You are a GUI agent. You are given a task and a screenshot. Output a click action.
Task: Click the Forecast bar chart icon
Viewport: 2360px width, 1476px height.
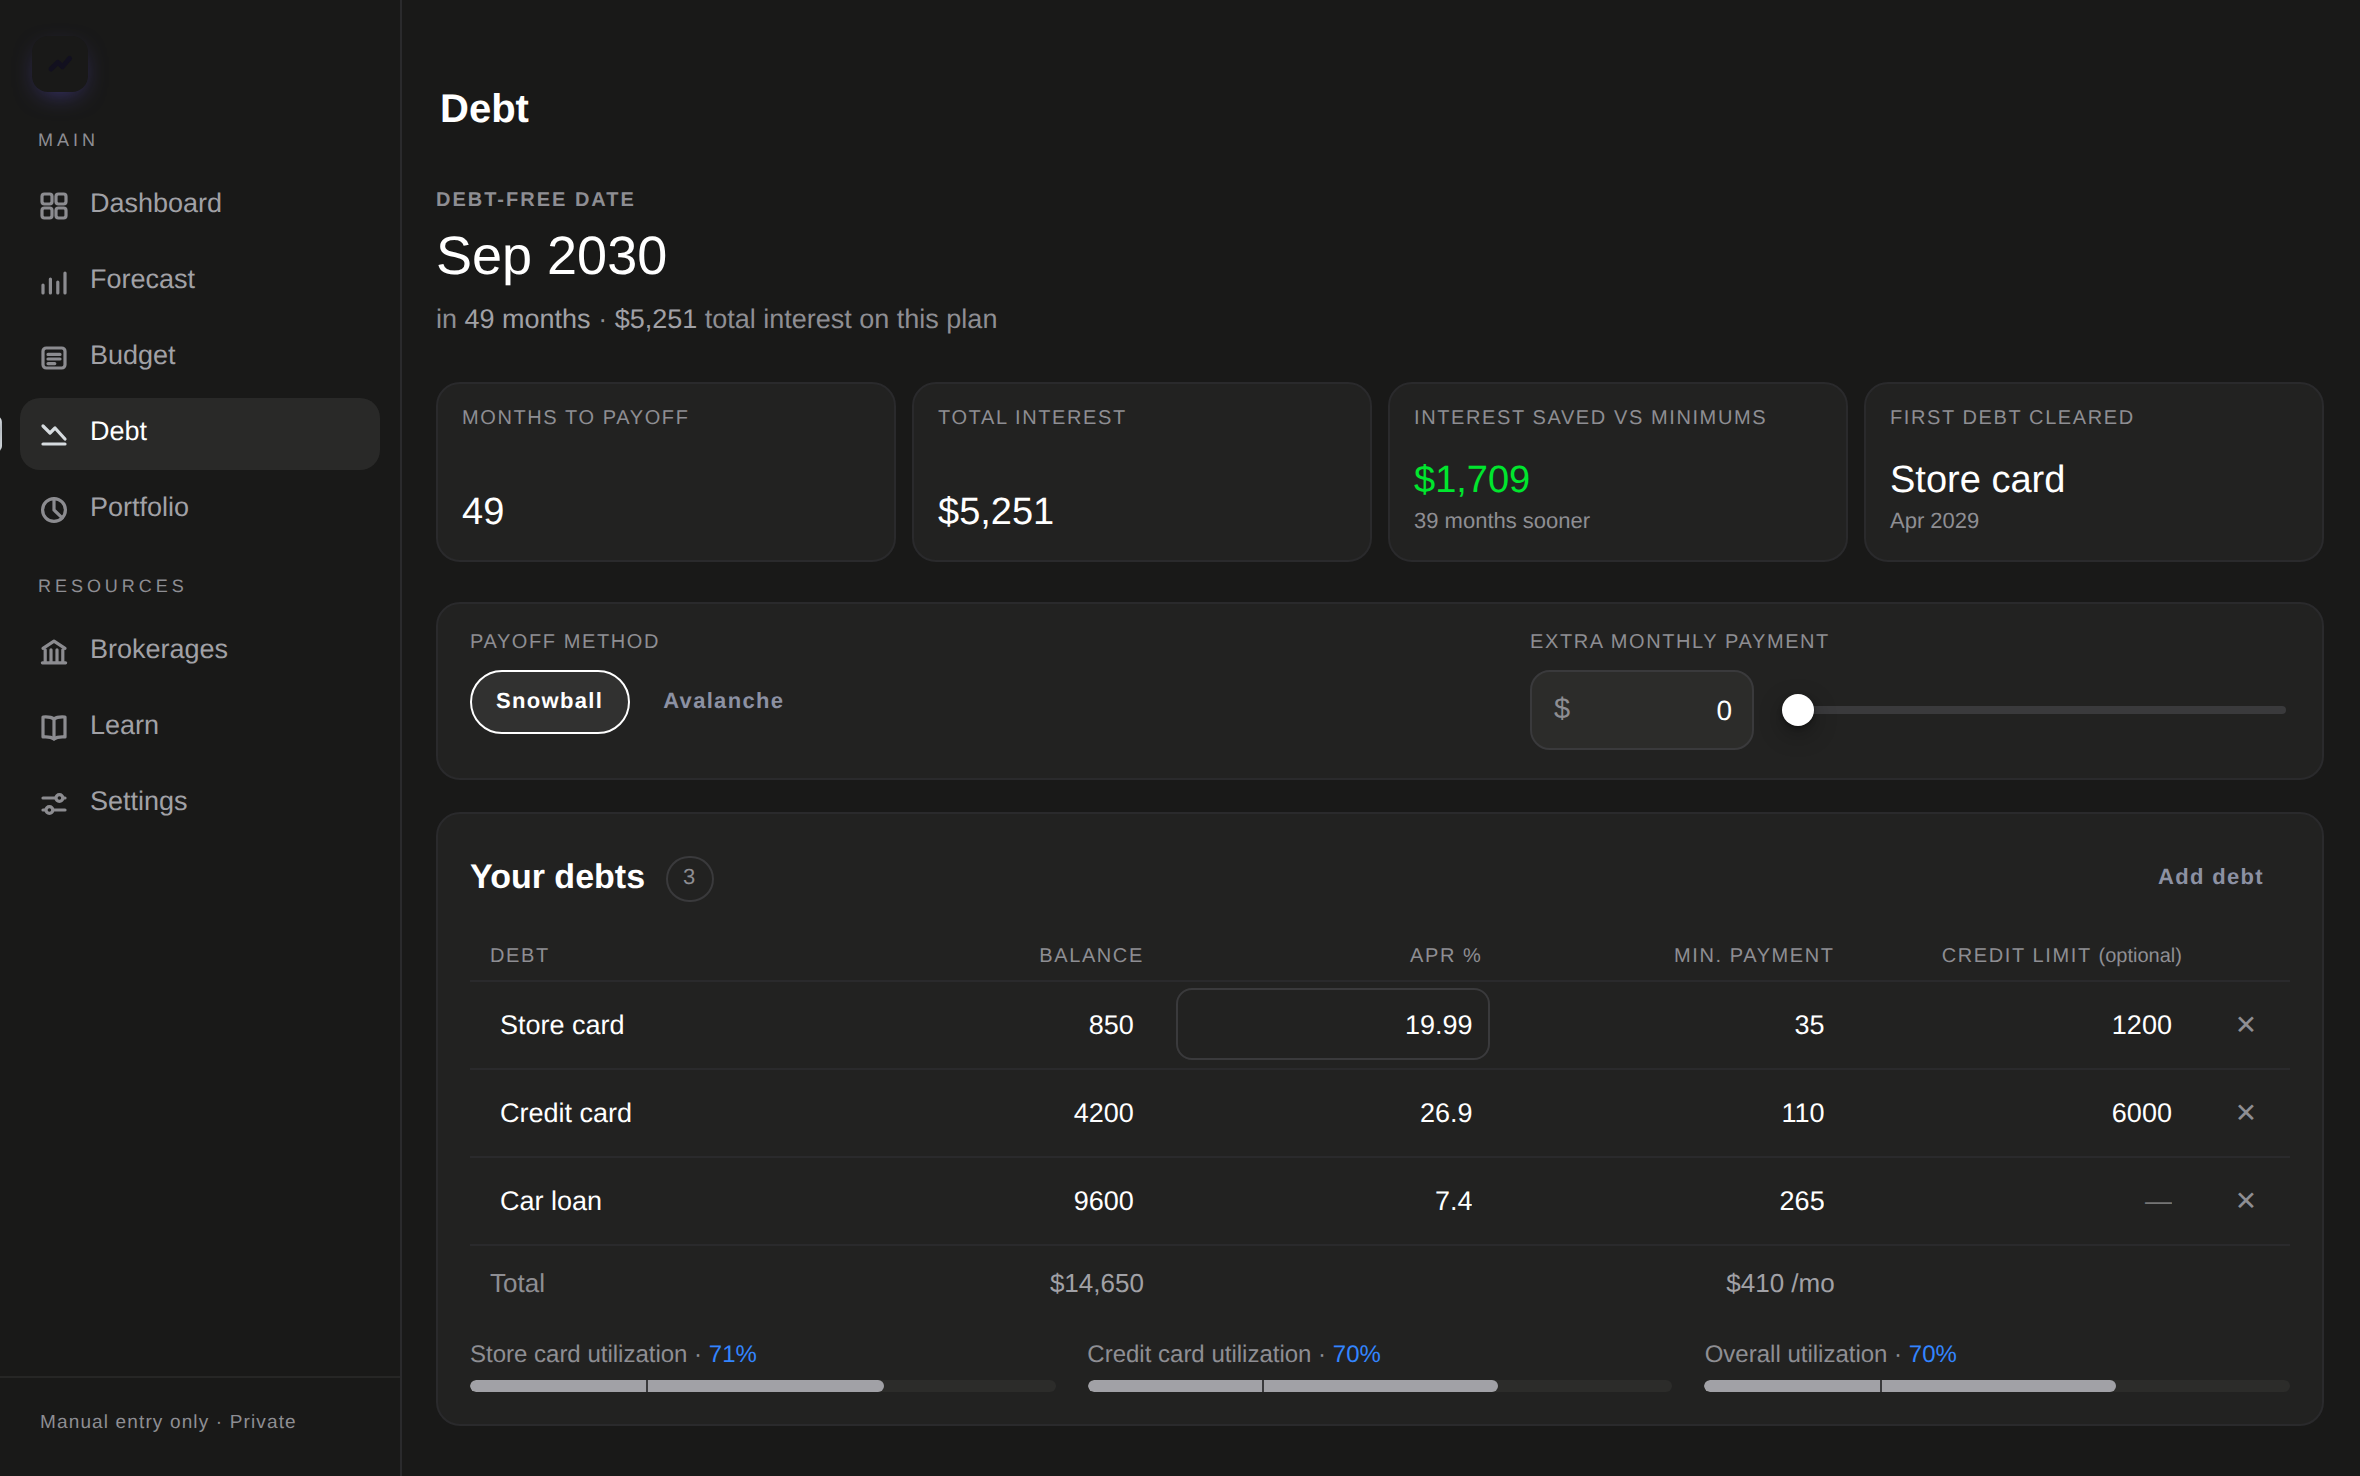coord(54,281)
